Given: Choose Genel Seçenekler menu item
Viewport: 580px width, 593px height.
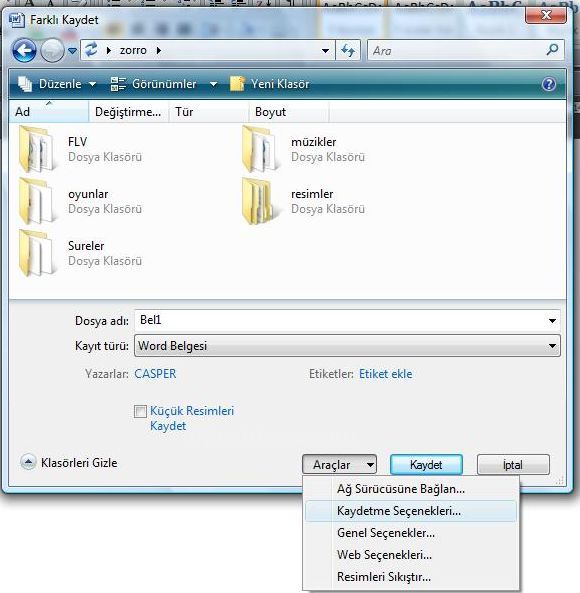Looking at the screenshot, I should [411, 533].
